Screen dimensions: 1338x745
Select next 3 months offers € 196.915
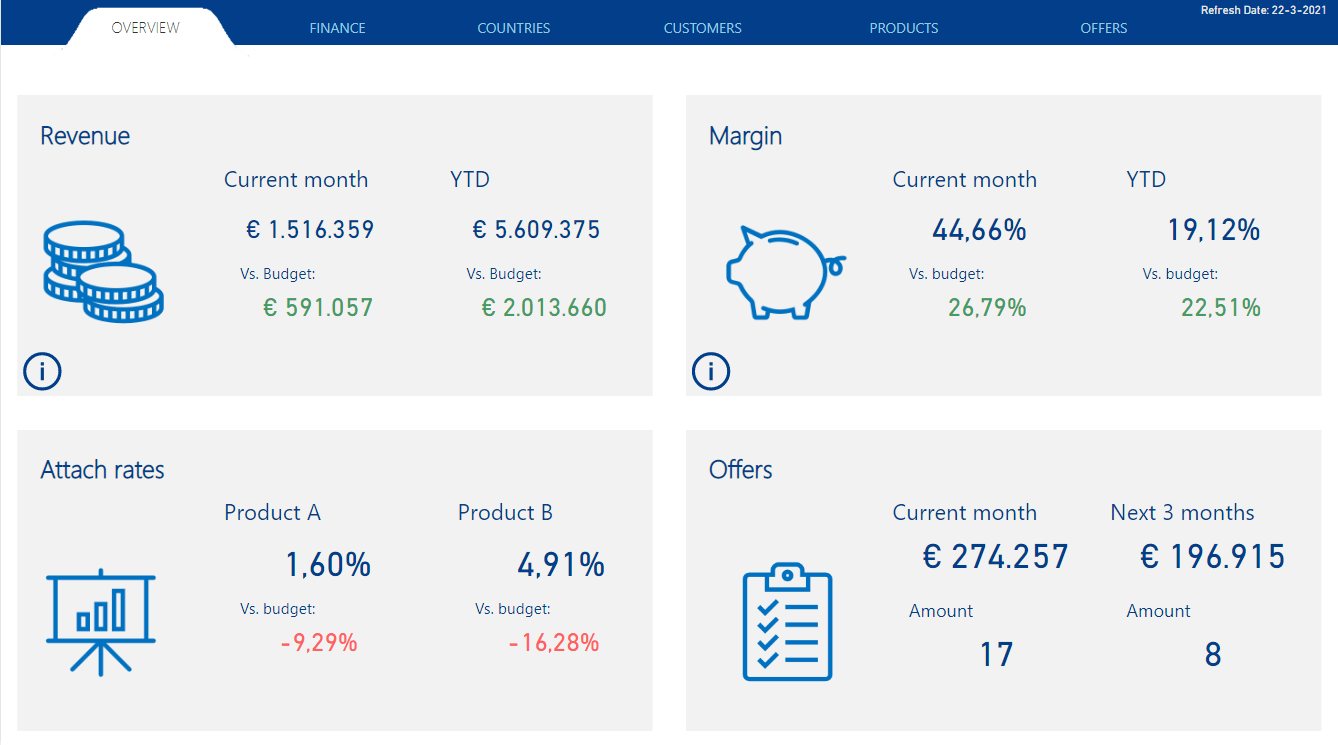click(1212, 557)
